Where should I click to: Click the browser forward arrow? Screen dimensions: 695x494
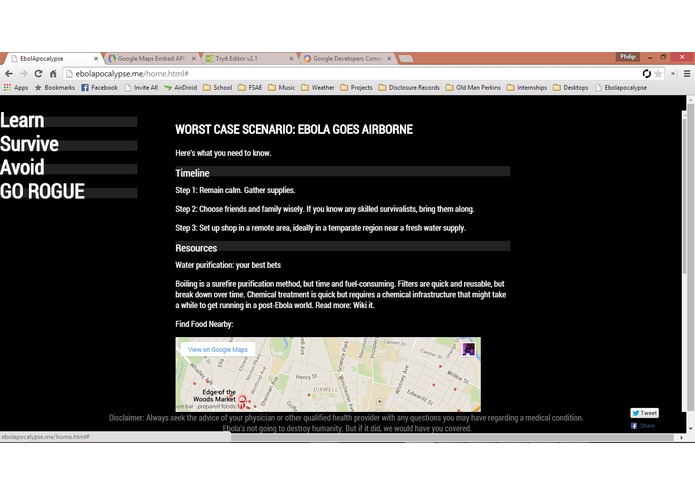coord(23,74)
